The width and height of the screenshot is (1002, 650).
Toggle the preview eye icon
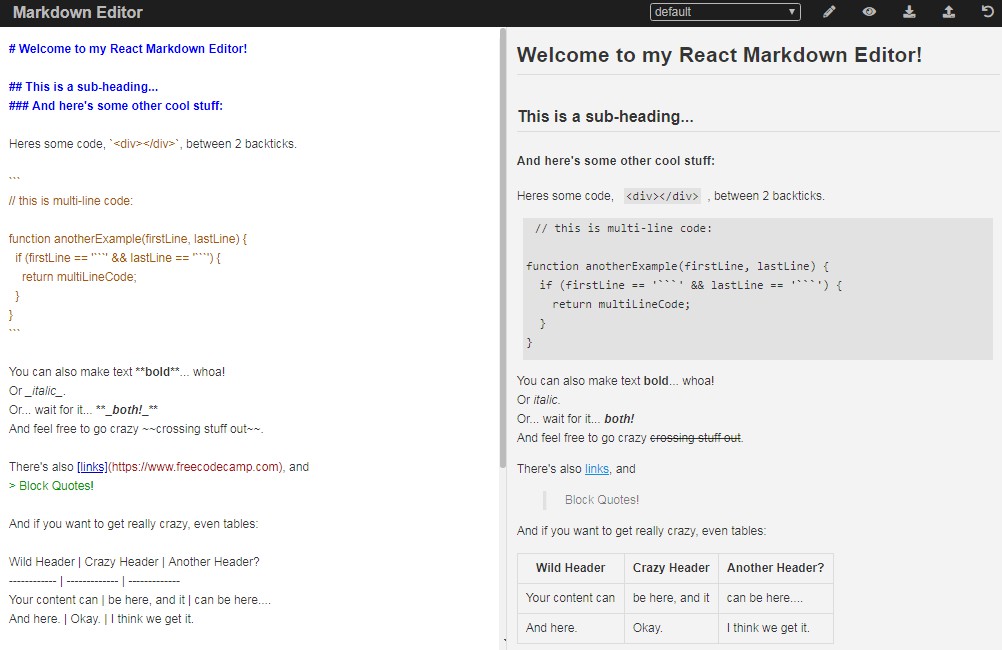tap(868, 12)
